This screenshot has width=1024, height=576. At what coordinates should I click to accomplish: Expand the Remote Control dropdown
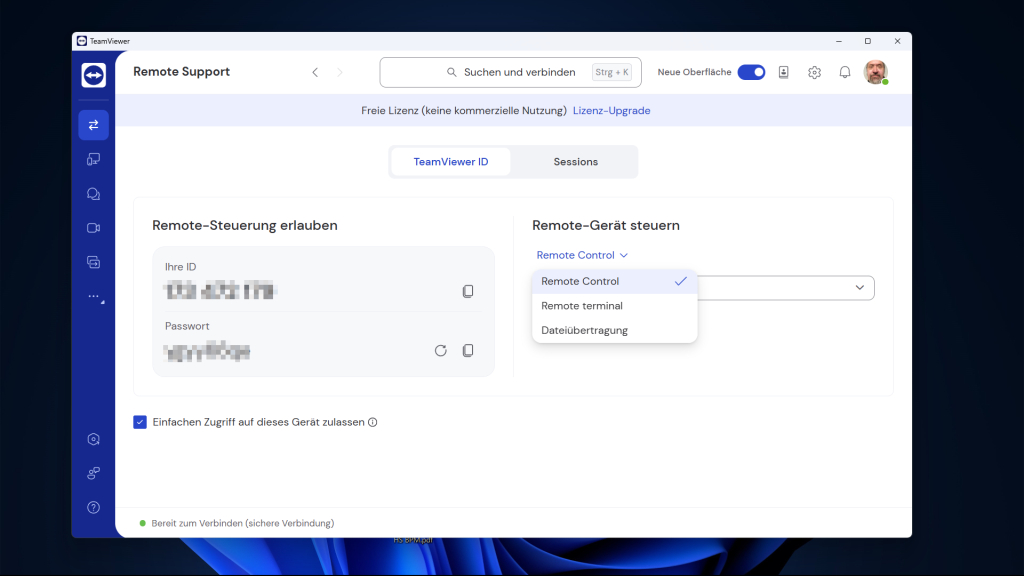[582, 255]
